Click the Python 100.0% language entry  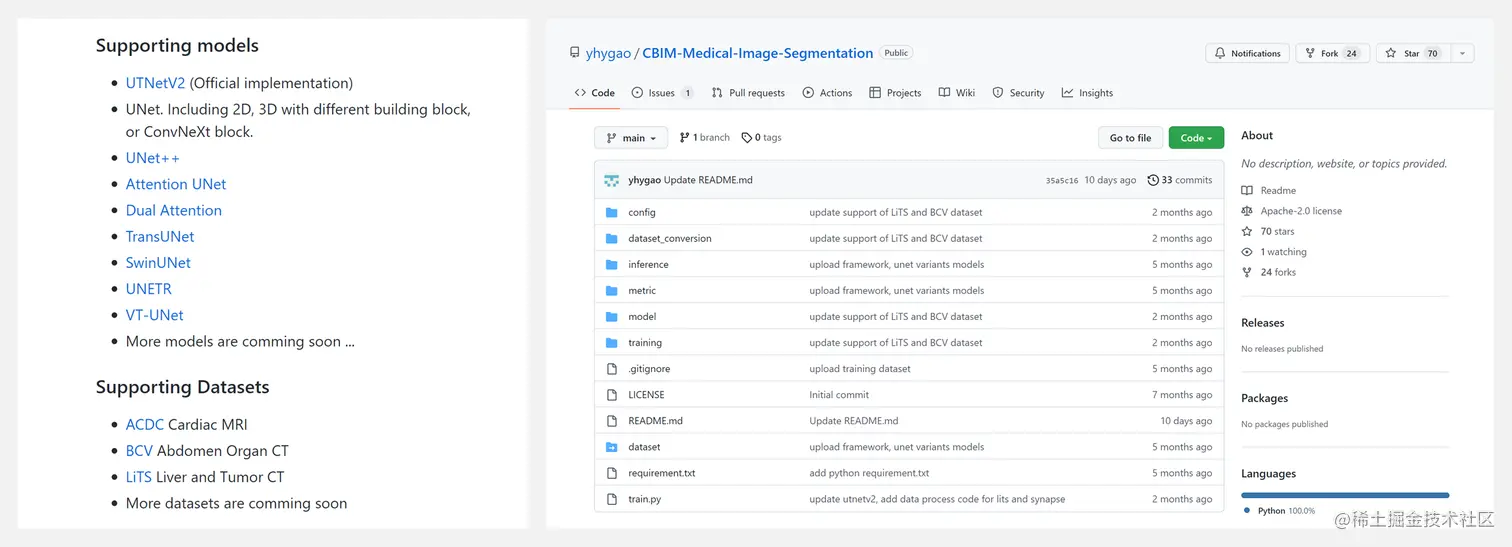(1279, 510)
